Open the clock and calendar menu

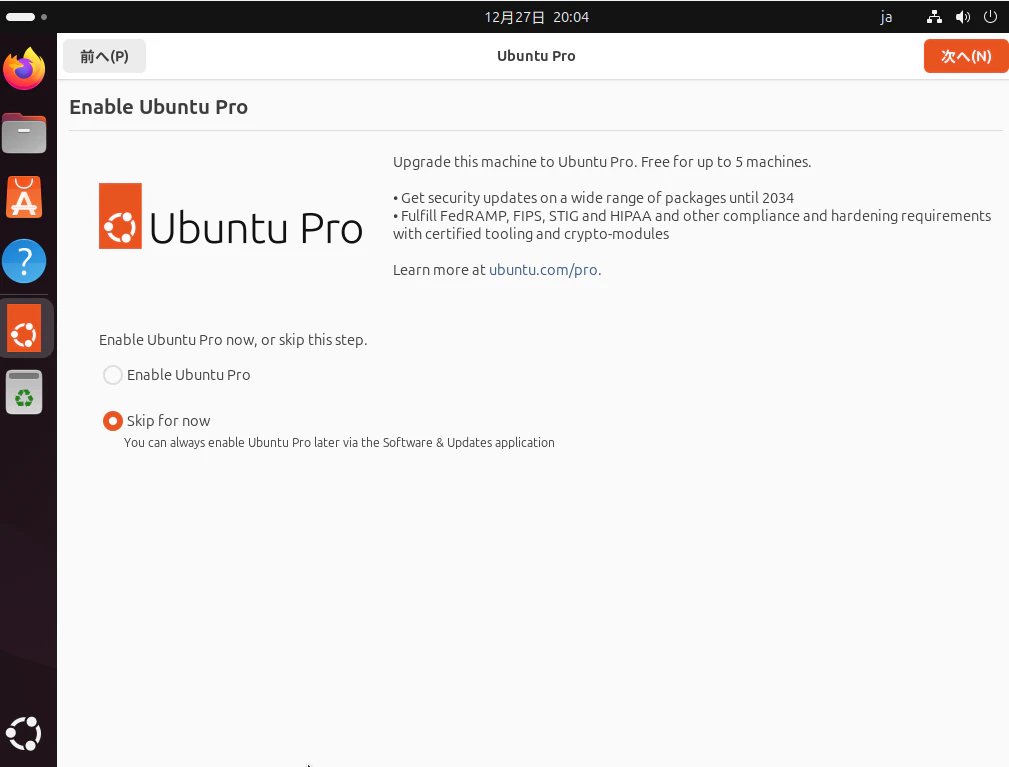click(536, 17)
